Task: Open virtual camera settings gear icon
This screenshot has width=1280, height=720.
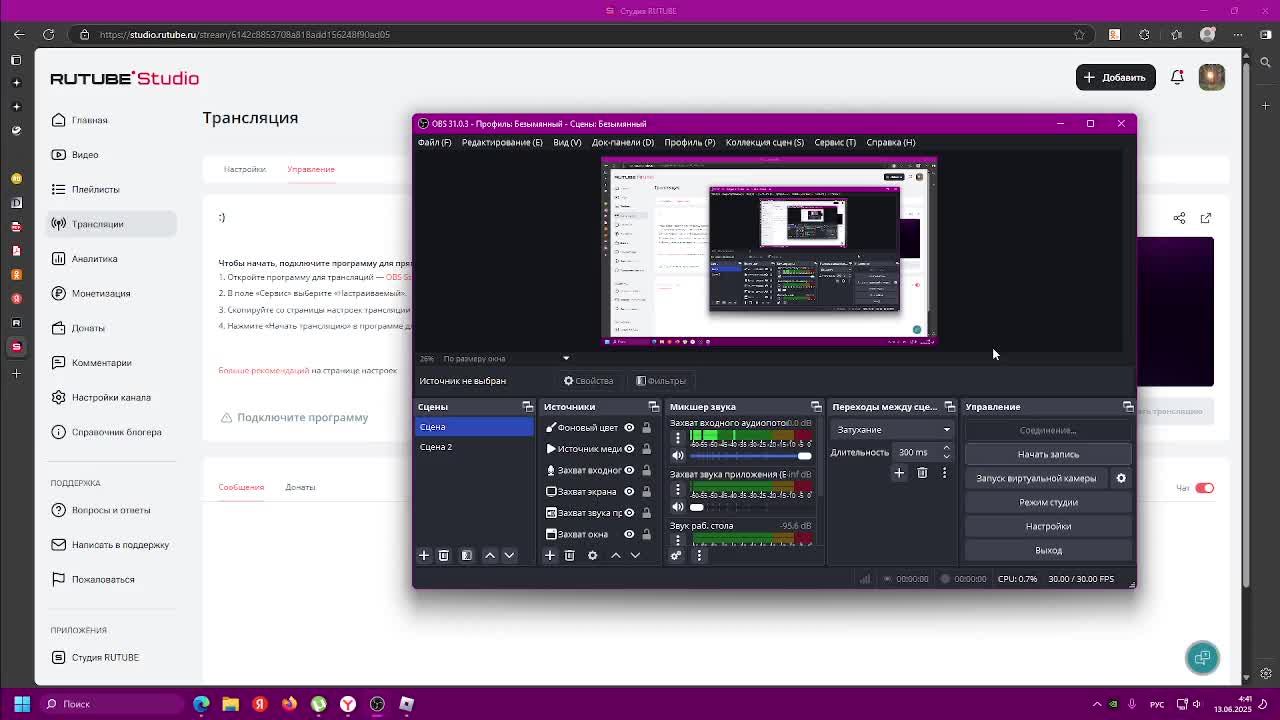Action: coord(1121,478)
